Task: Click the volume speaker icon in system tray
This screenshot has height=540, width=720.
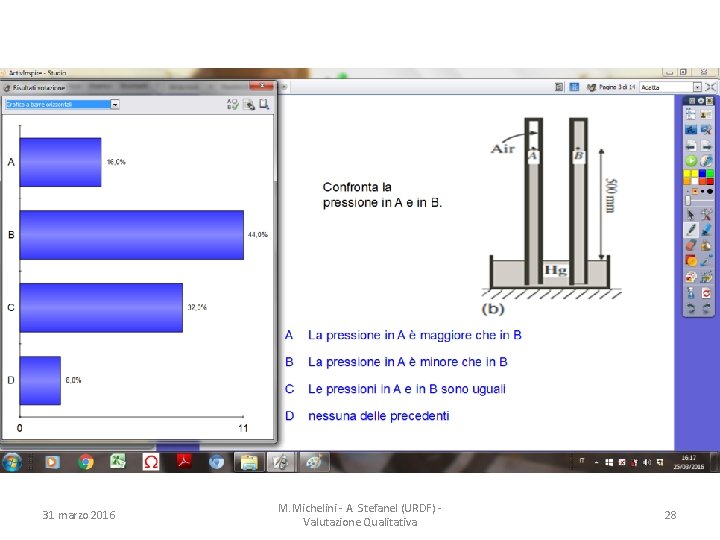Action: tap(647, 462)
